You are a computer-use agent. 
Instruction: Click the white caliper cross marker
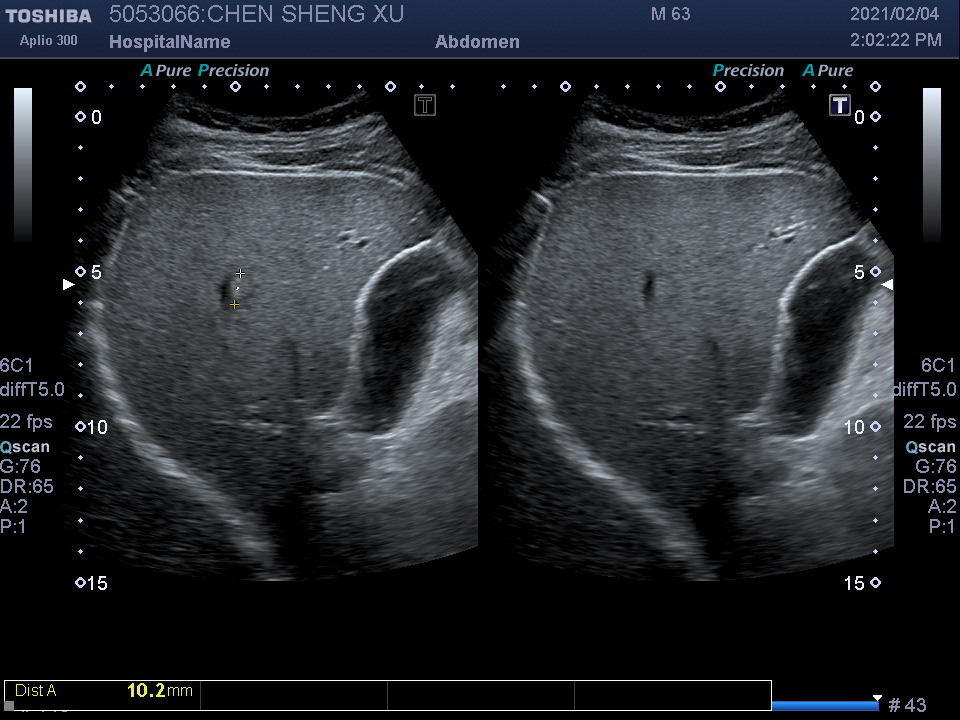click(x=240, y=273)
